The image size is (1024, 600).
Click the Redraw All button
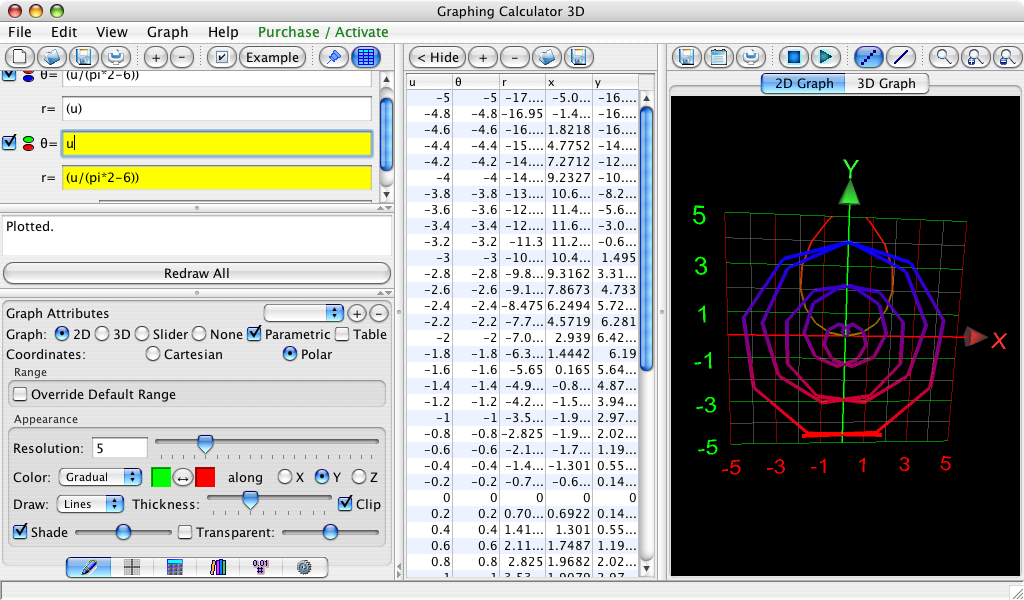[196, 273]
